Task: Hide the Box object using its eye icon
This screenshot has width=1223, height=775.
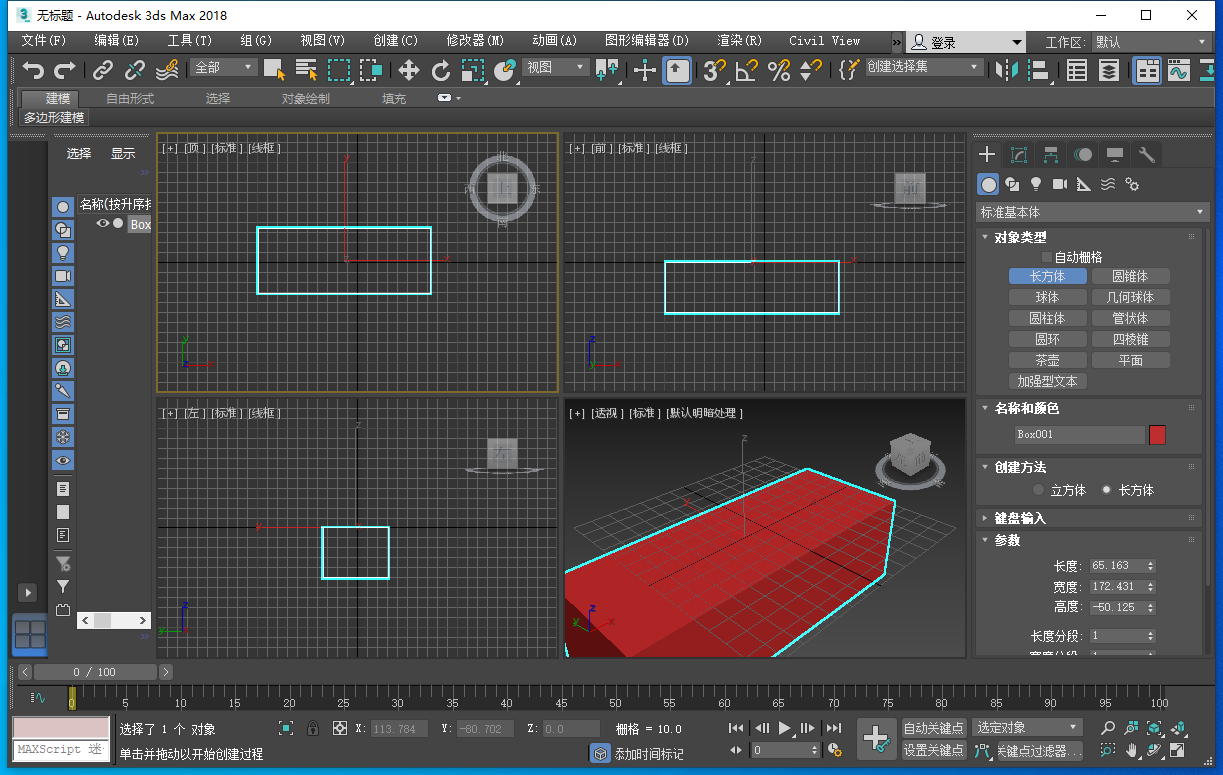Action: pyautogui.click(x=102, y=224)
